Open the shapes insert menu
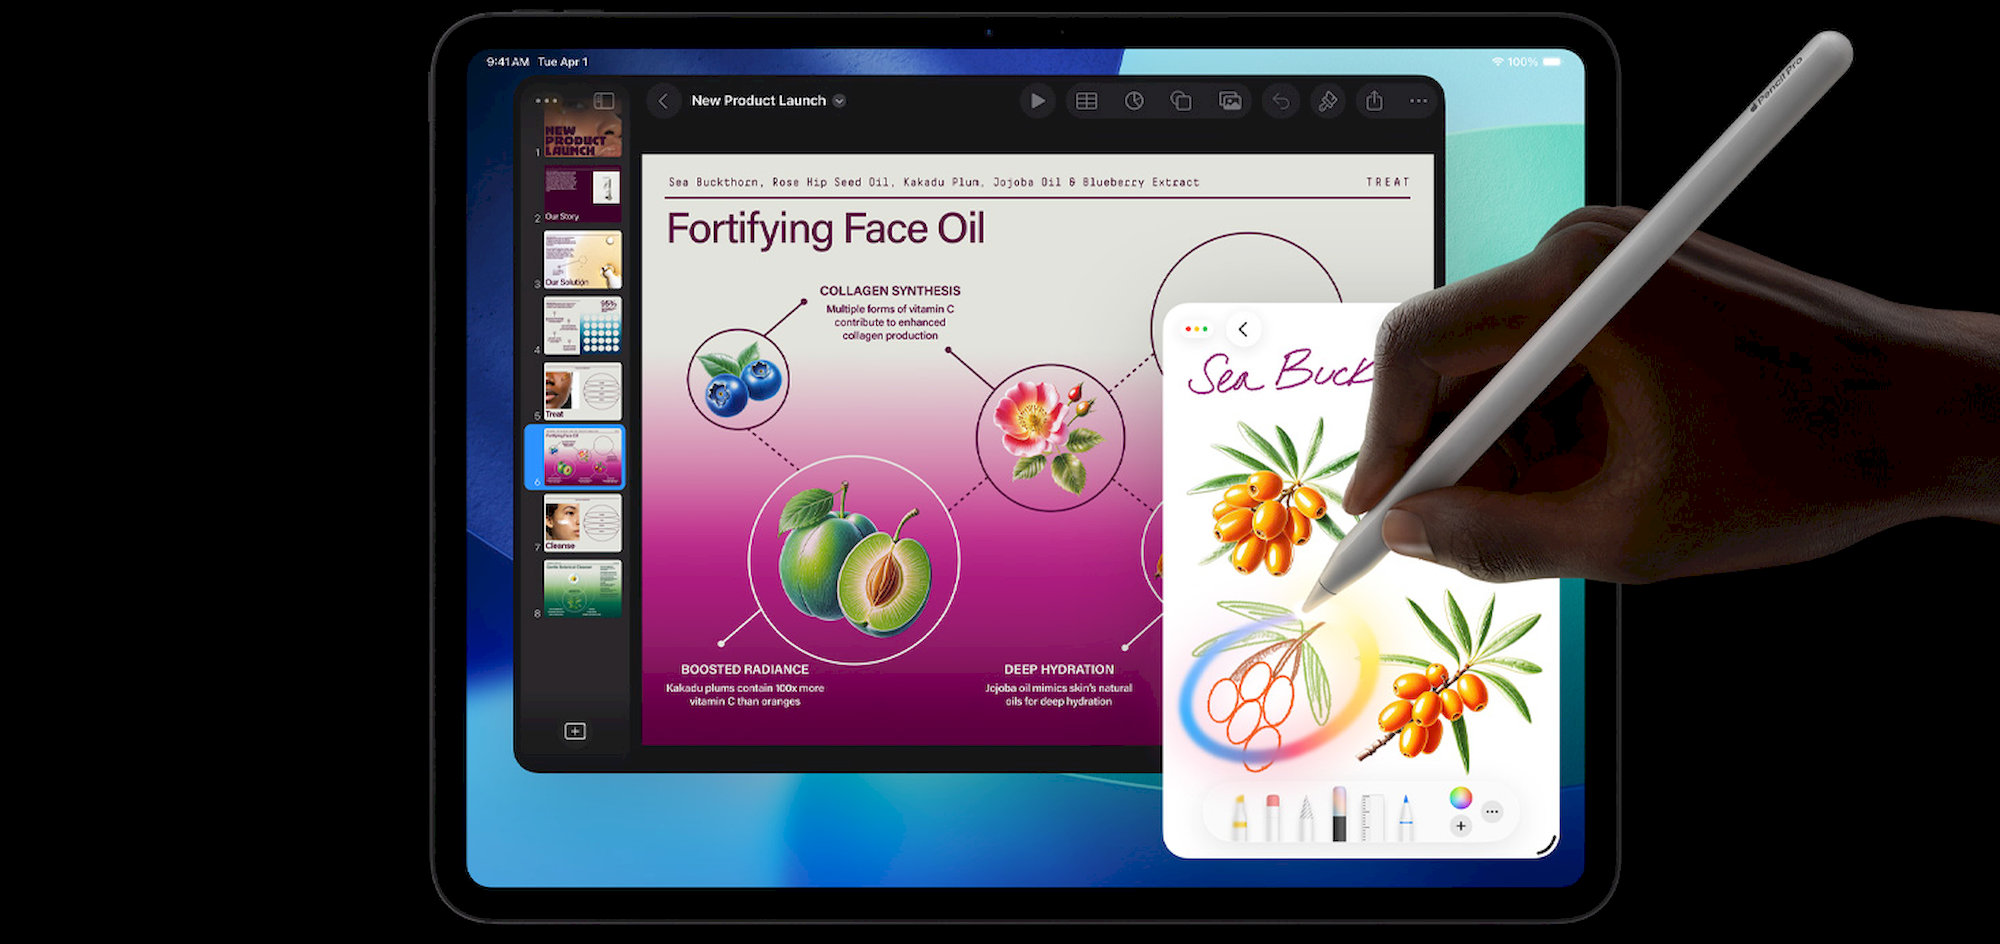This screenshot has width=2000, height=944. (x=1181, y=101)
